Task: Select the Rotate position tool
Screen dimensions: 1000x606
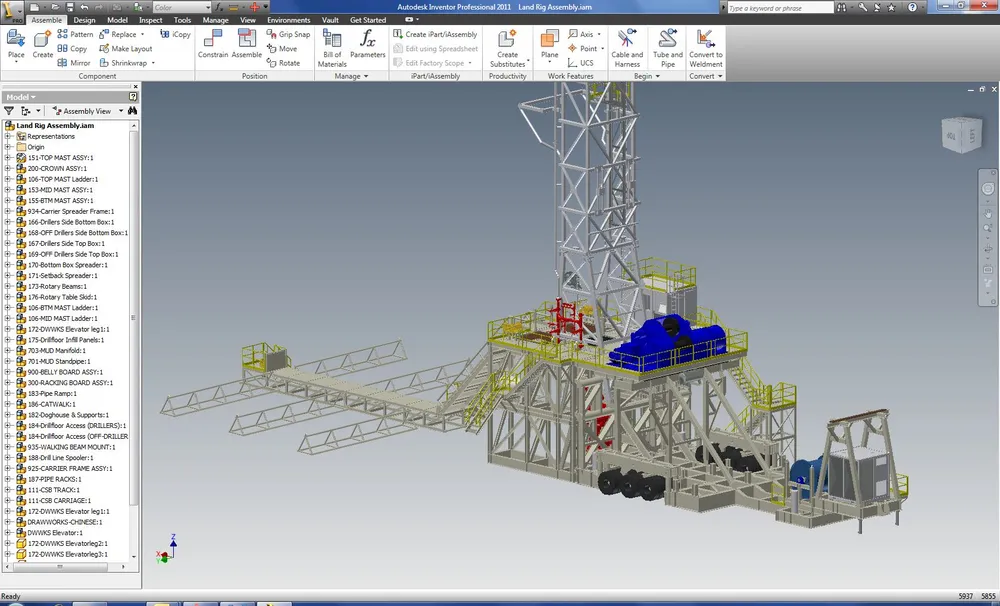Action: (x=284, y=63)
